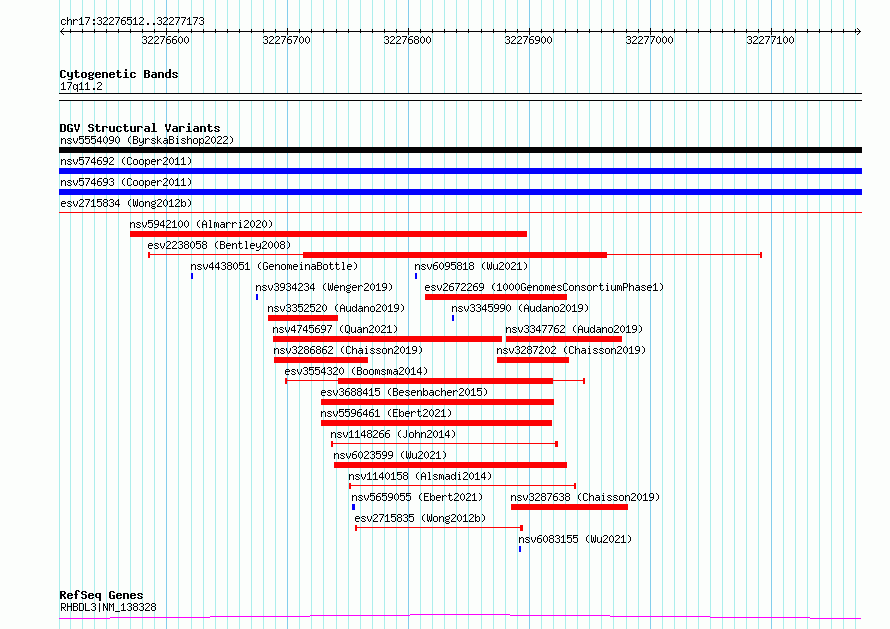Click the 17q11.2 band label
Image resolution: width=890 pixels, height=629 pixels.
pyautogui.click(x=81, y=86)
